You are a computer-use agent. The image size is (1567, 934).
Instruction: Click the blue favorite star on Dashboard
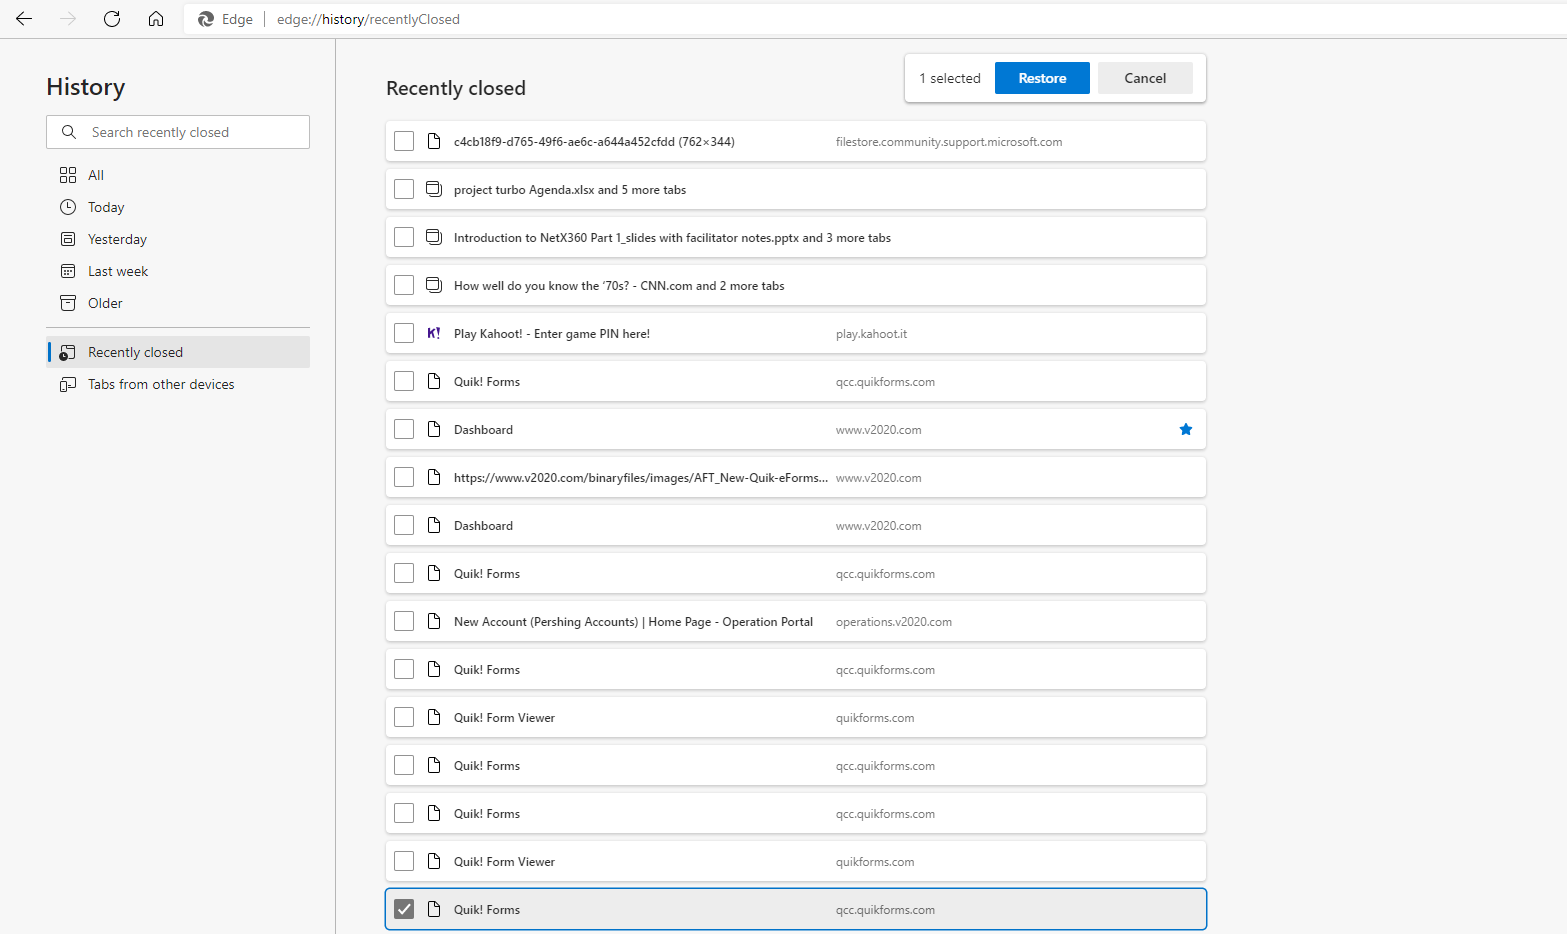tap(1186, 430)
